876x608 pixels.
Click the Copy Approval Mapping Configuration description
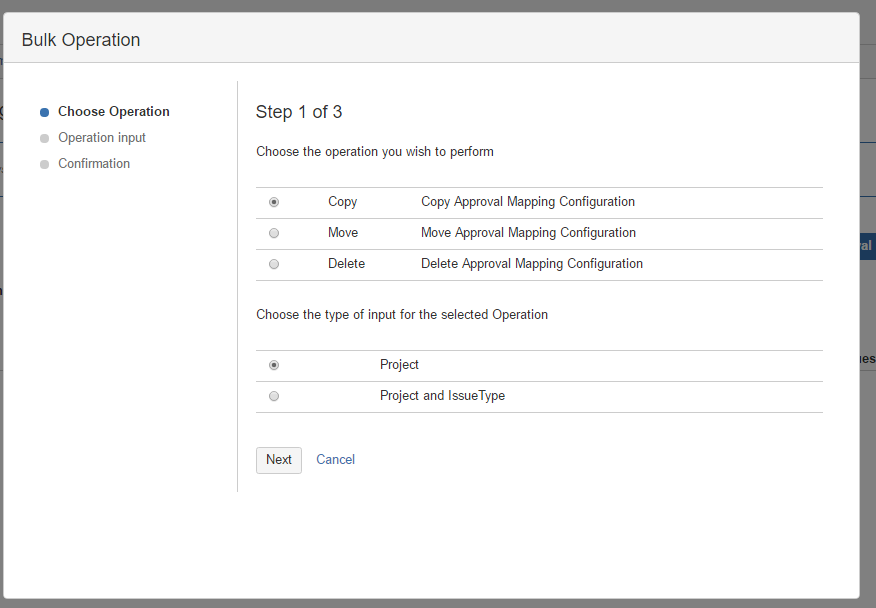coord(528,202)
